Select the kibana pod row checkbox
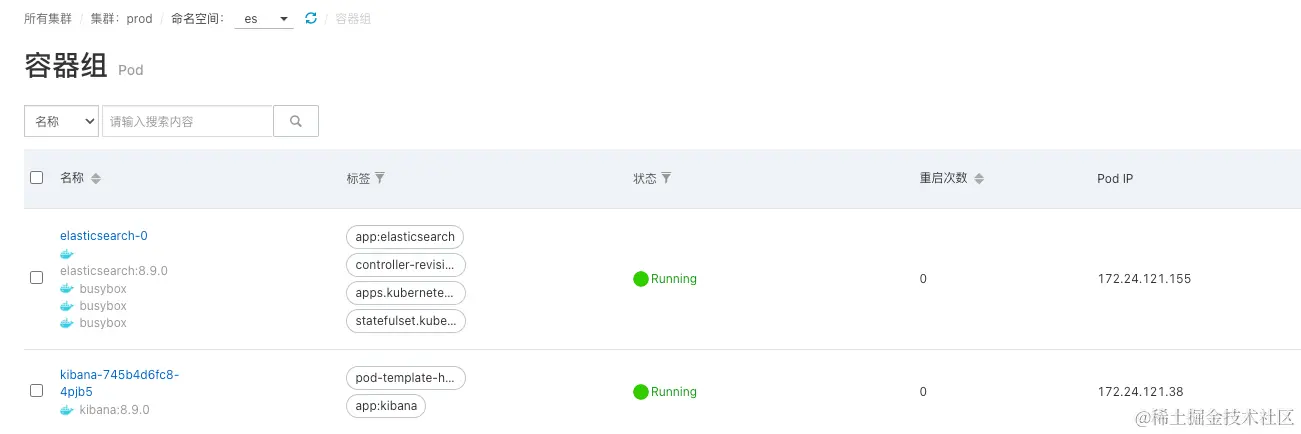The height and width of the screenshot is (434, 1301). tap(37, 390)
